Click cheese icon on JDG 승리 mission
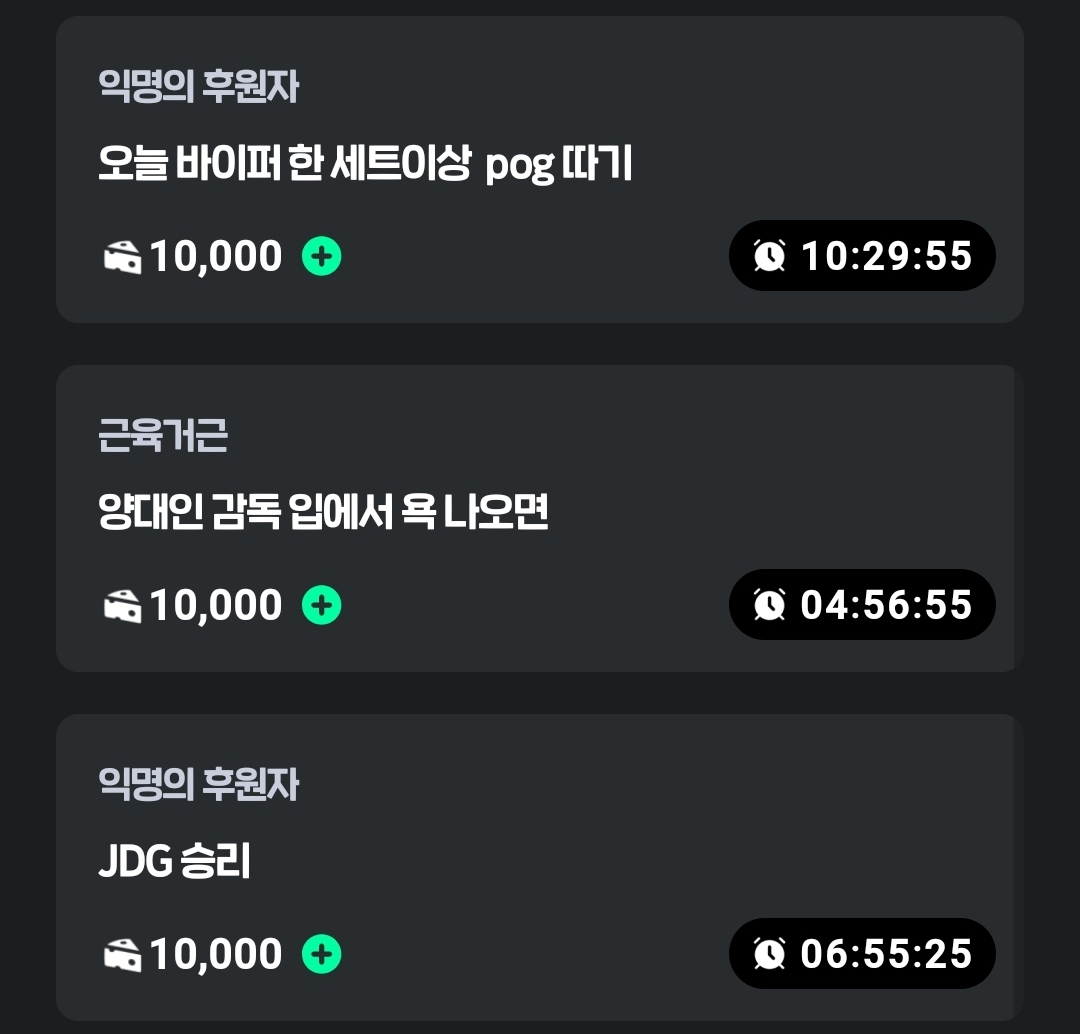The image size is (1080, 1034). point(123,955)
